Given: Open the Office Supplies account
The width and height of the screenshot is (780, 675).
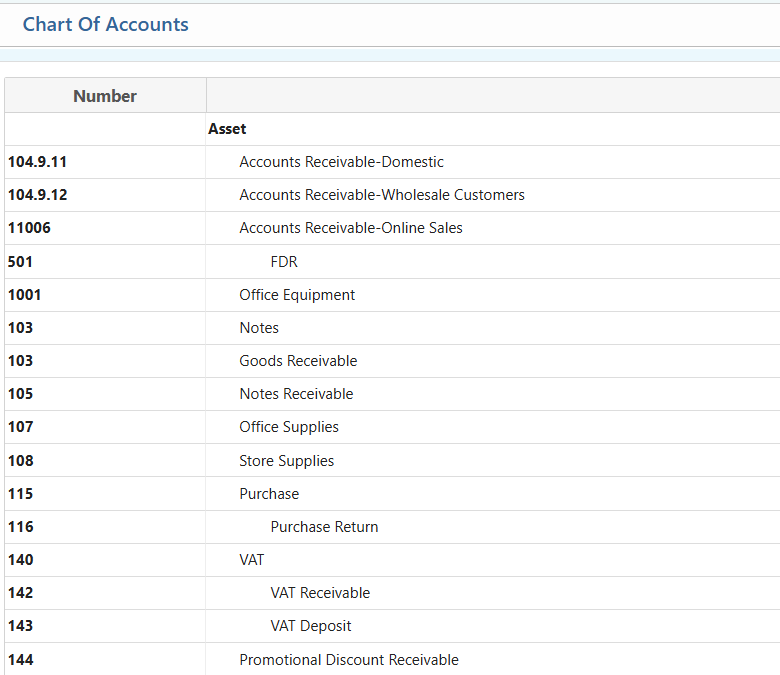Looking at the screenshot, I should [289, 427].
